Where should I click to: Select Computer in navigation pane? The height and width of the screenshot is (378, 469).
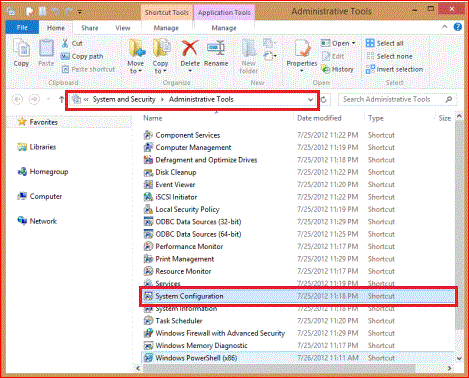point(46,196)
